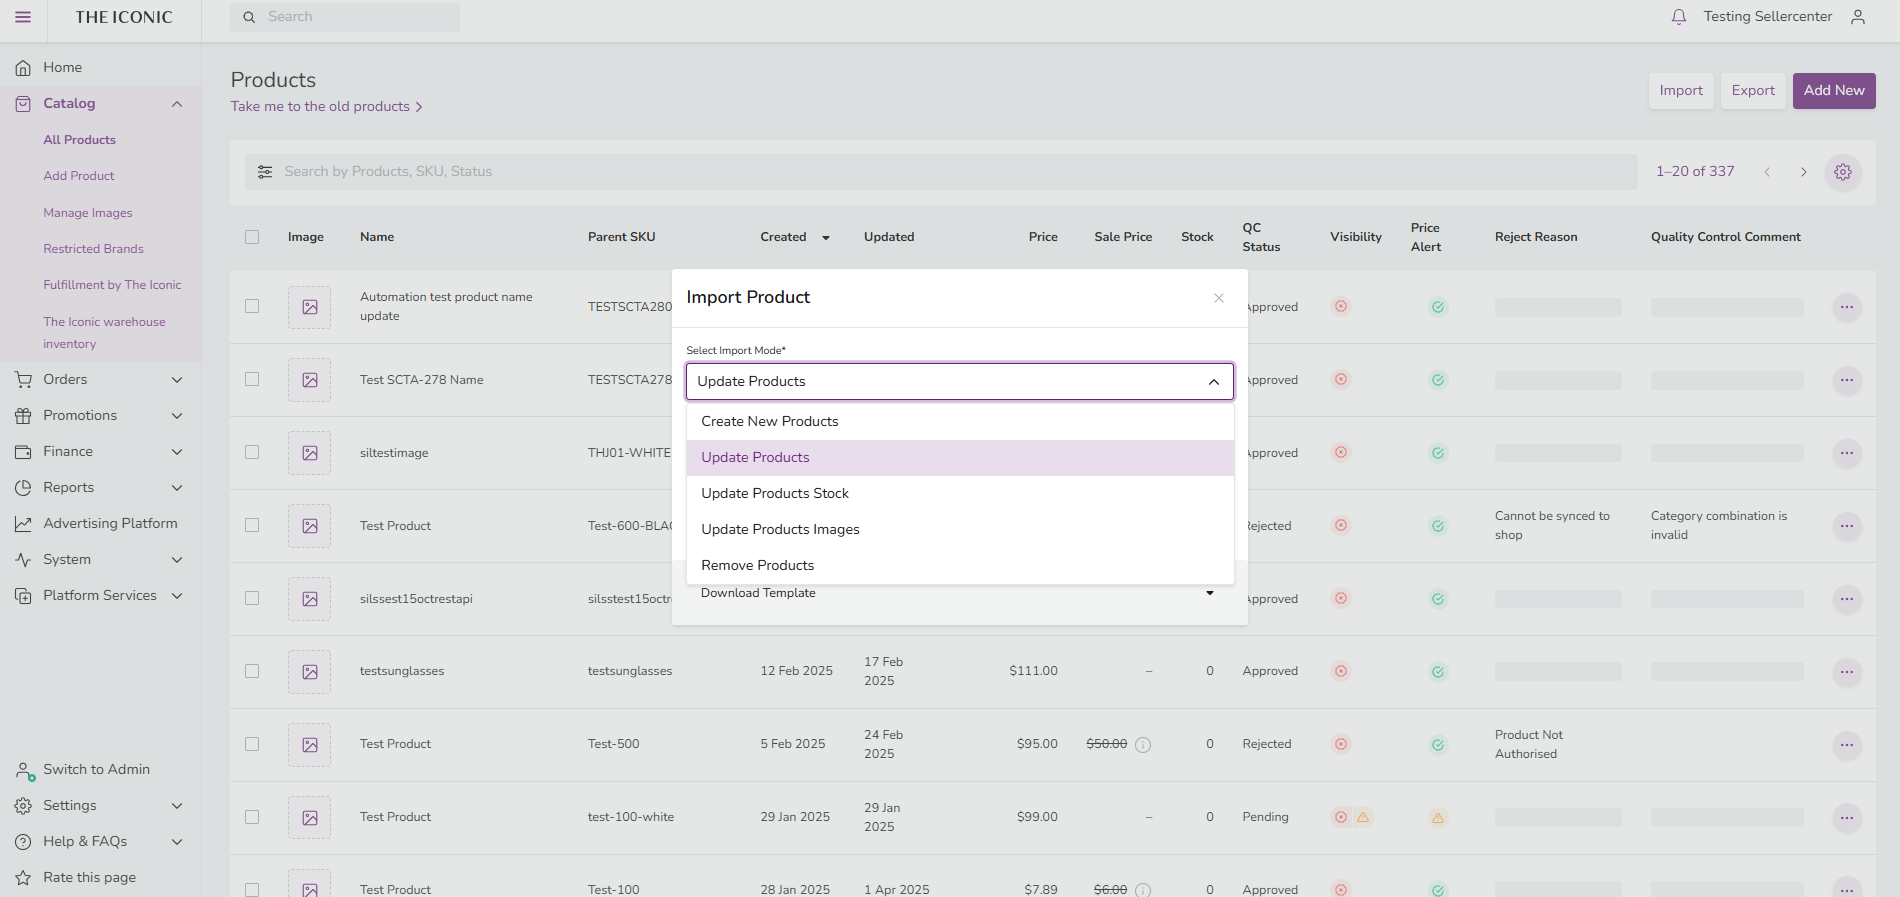
Task: Expand the Finance sidebar section
Action: coord(177,452)
